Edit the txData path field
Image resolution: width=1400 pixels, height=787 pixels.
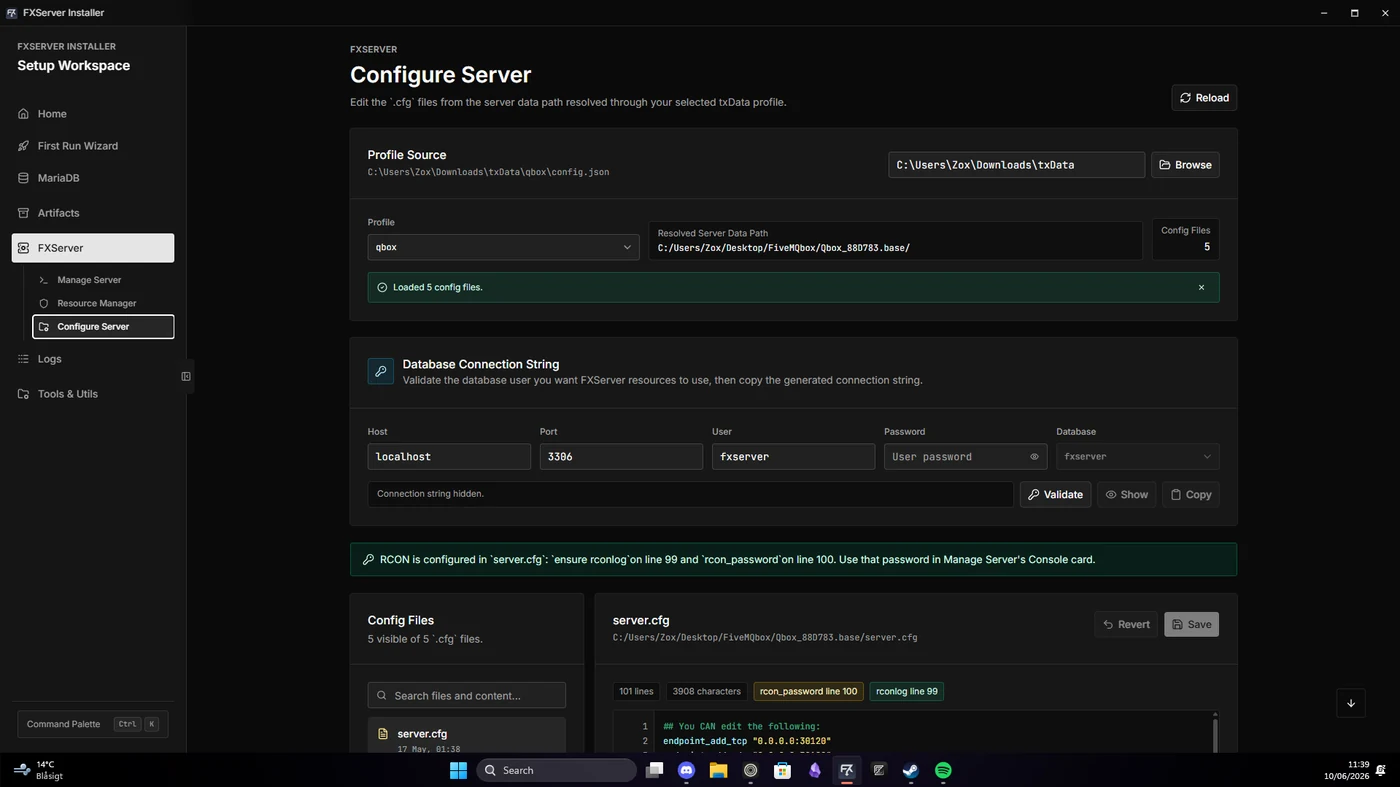pos(1016,165)
